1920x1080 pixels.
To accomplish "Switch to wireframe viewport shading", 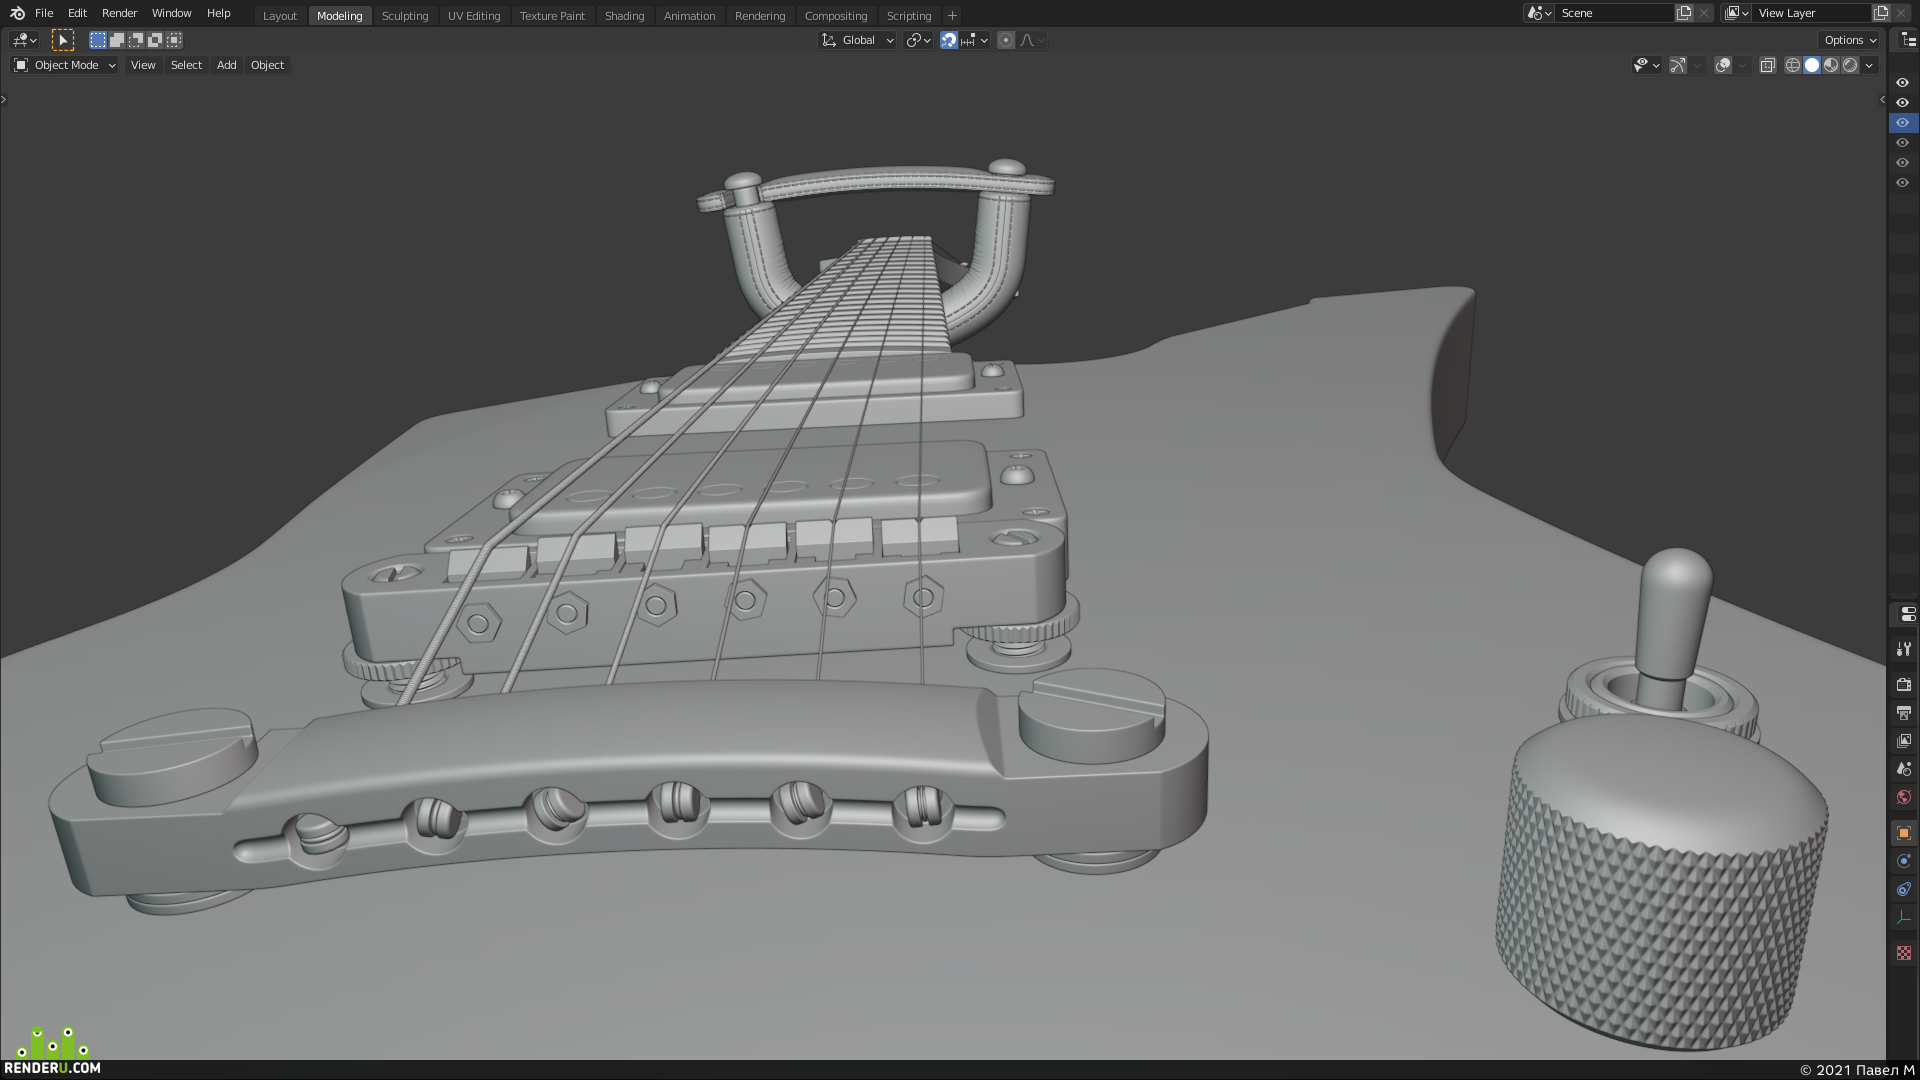I will tap(1792, 65).
